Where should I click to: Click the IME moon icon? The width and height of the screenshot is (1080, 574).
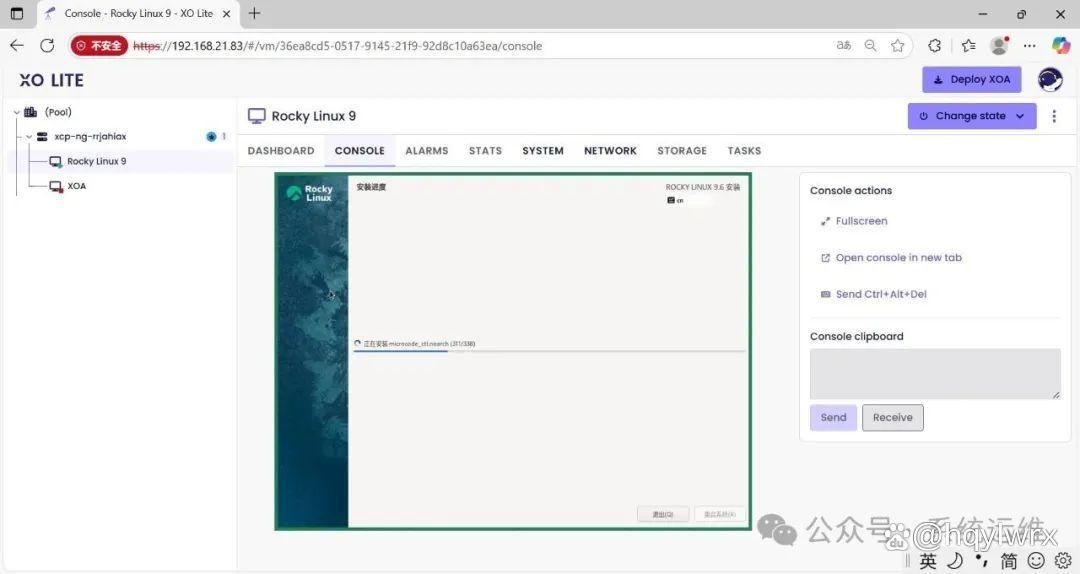click(x=955, y=561)
